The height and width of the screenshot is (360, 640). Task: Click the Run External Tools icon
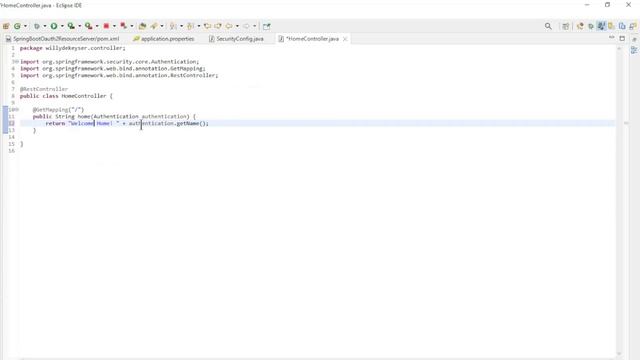pos(89,26)
